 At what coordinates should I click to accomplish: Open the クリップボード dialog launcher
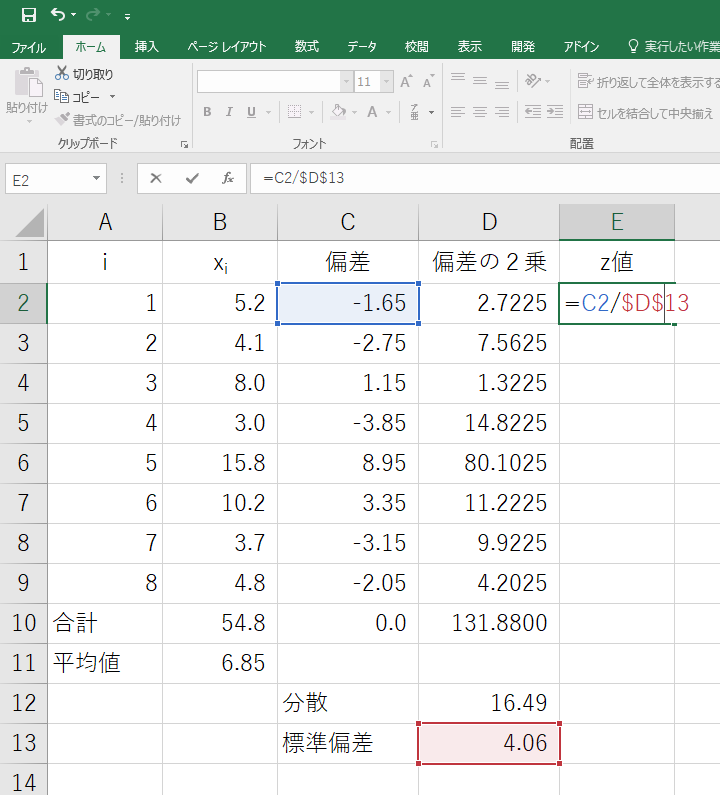point(184,144)
